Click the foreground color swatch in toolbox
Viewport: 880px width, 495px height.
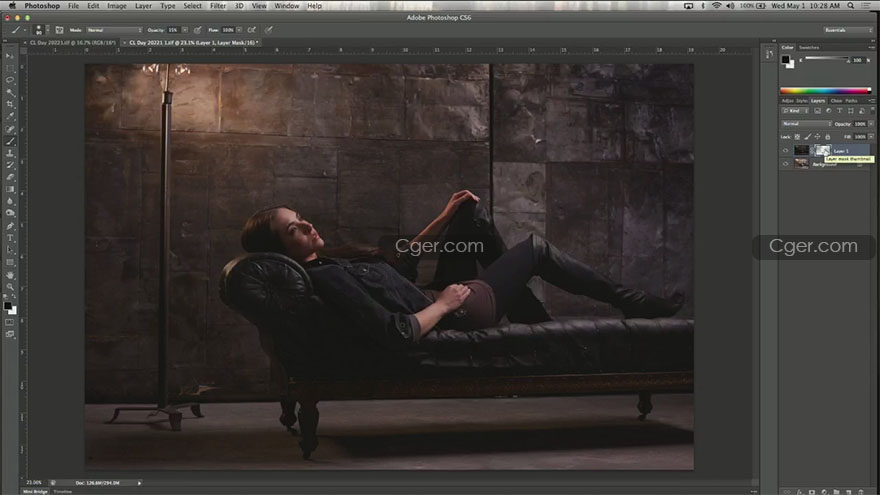tap(7, 306)
